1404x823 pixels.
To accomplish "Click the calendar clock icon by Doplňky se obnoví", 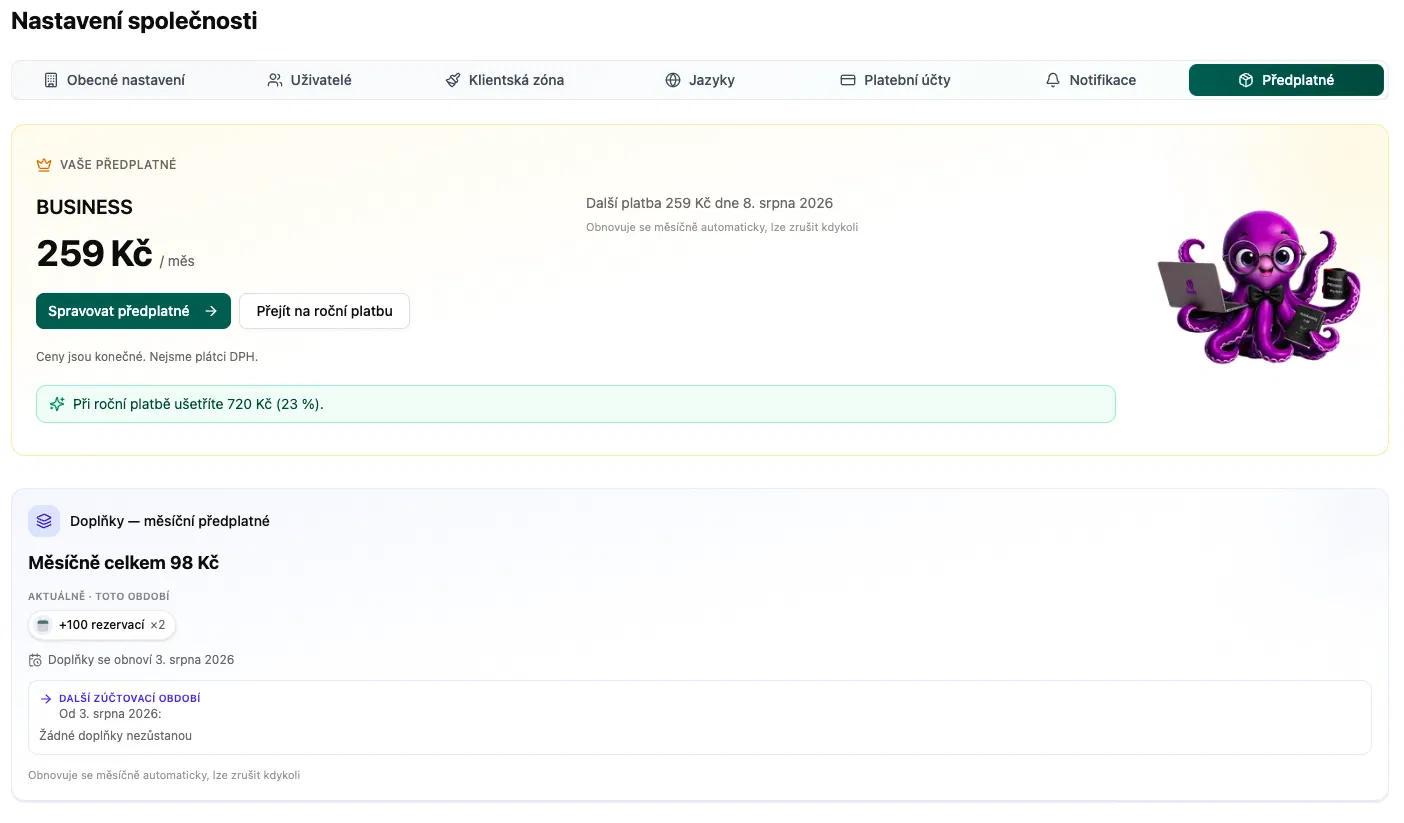I will click(x=36, y=660).
